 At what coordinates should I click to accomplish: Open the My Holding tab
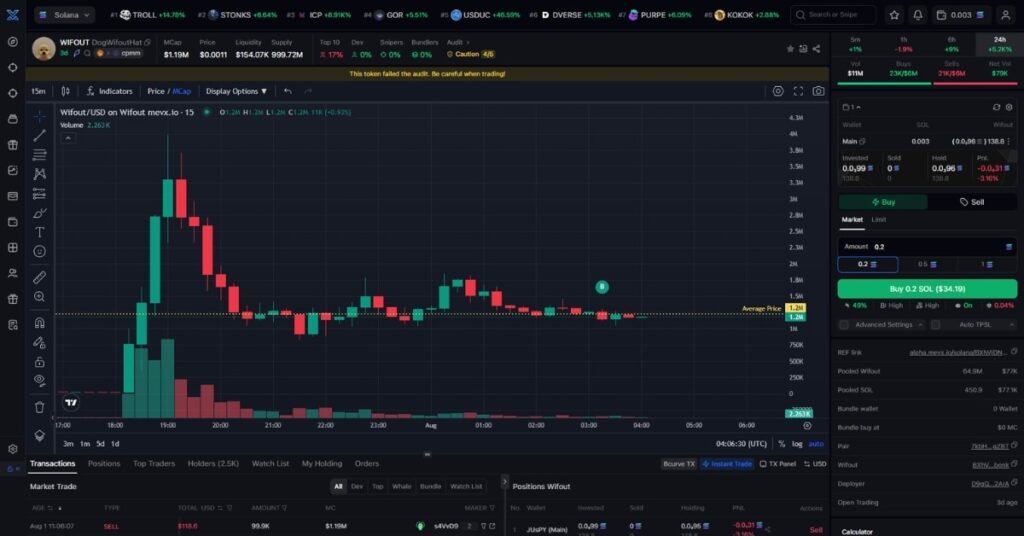point(322,464)
